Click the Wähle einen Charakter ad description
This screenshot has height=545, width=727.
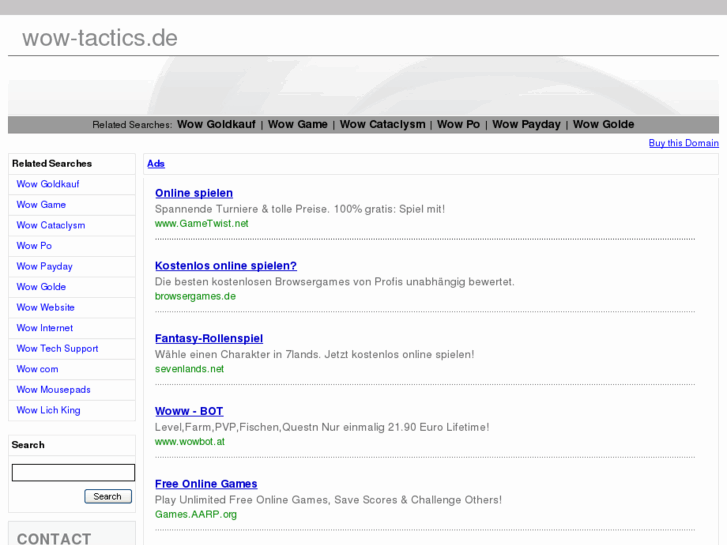314,354
